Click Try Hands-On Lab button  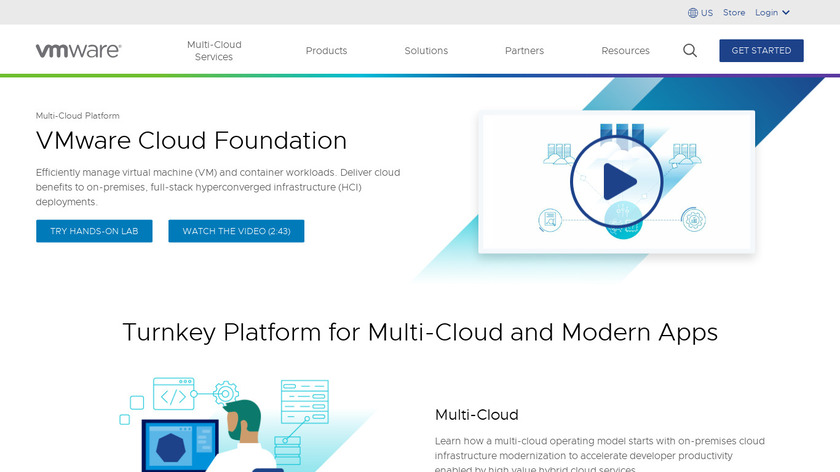tap(94, 231)
